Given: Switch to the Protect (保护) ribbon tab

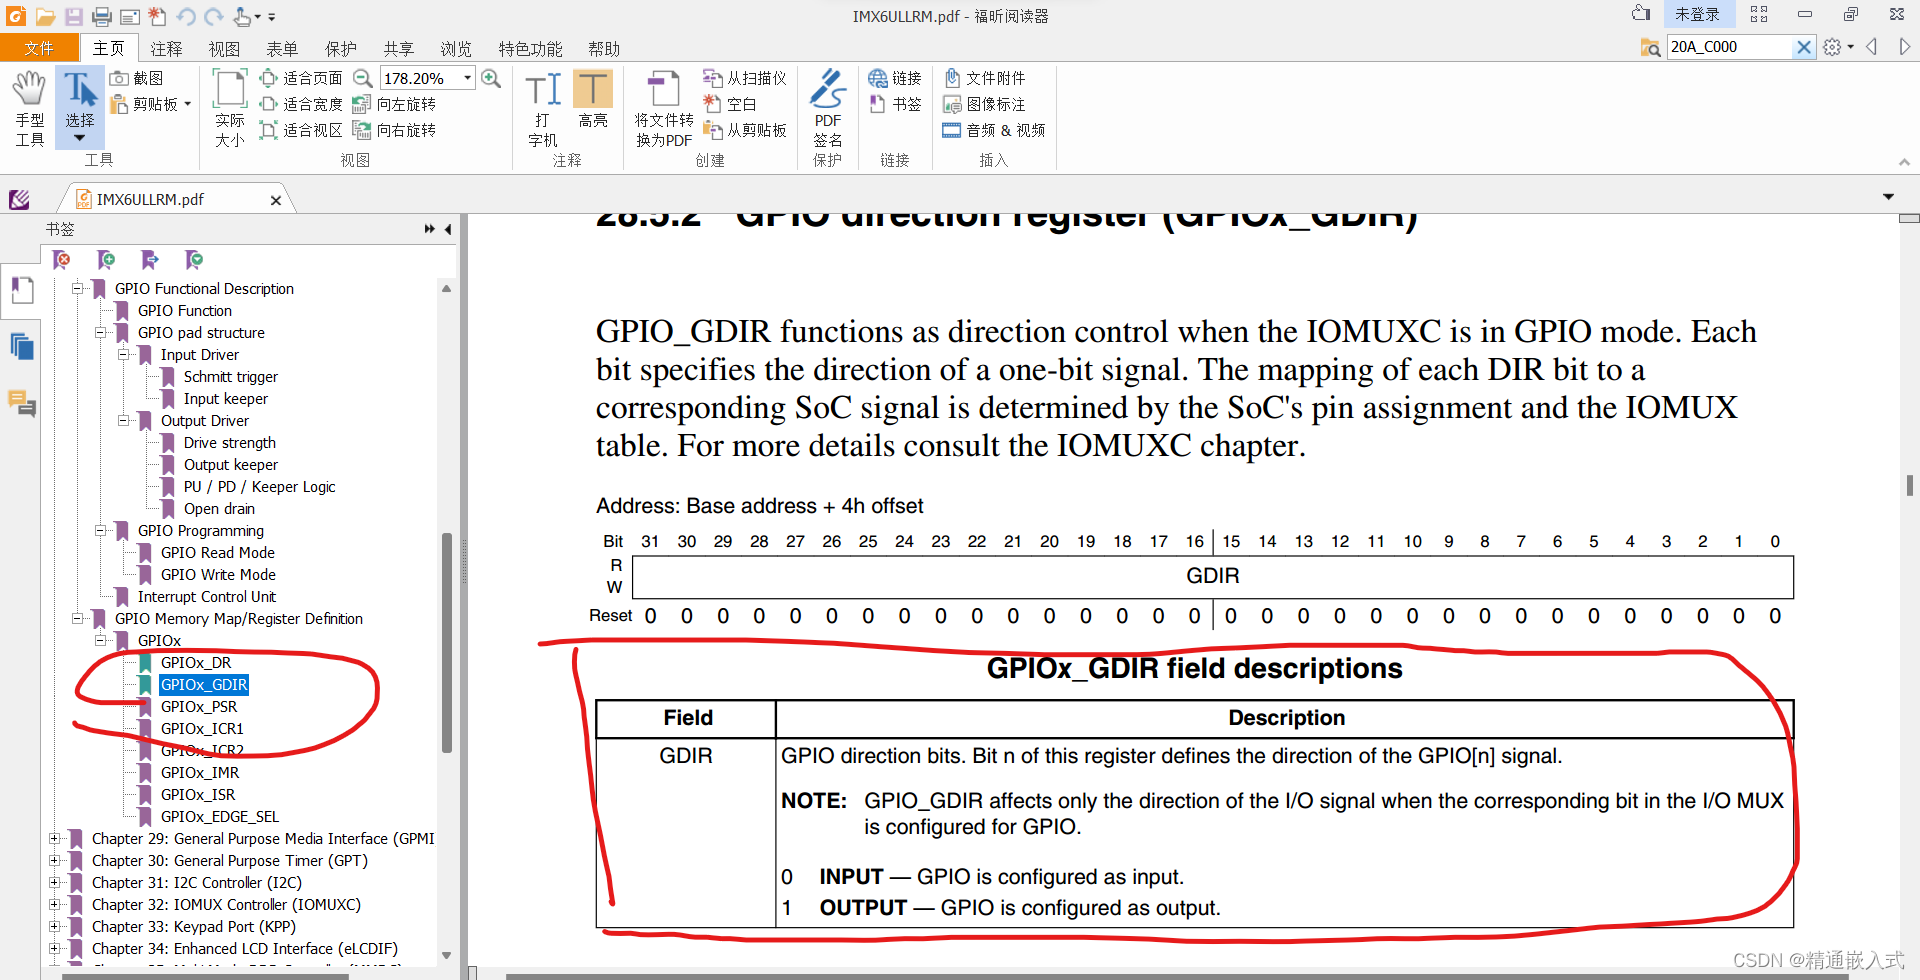Looking at the screenshot, I should click(340, 48).
